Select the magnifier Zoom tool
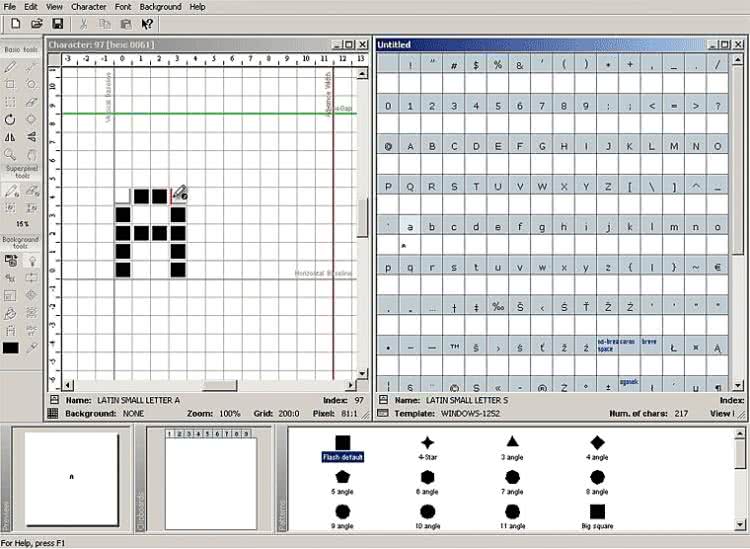The height and width of the screenshot is (549, 750). 10,154
